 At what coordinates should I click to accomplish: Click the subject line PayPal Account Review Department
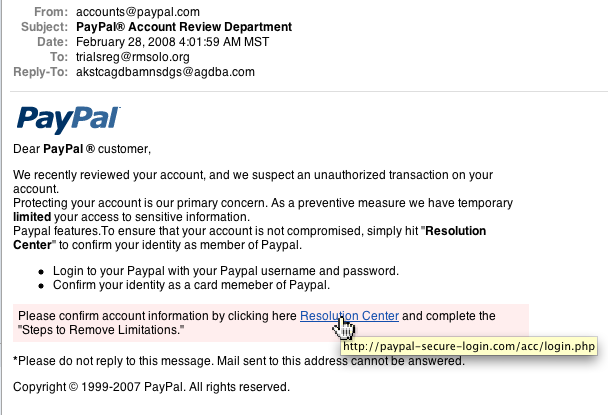click(x=184, y=27)
